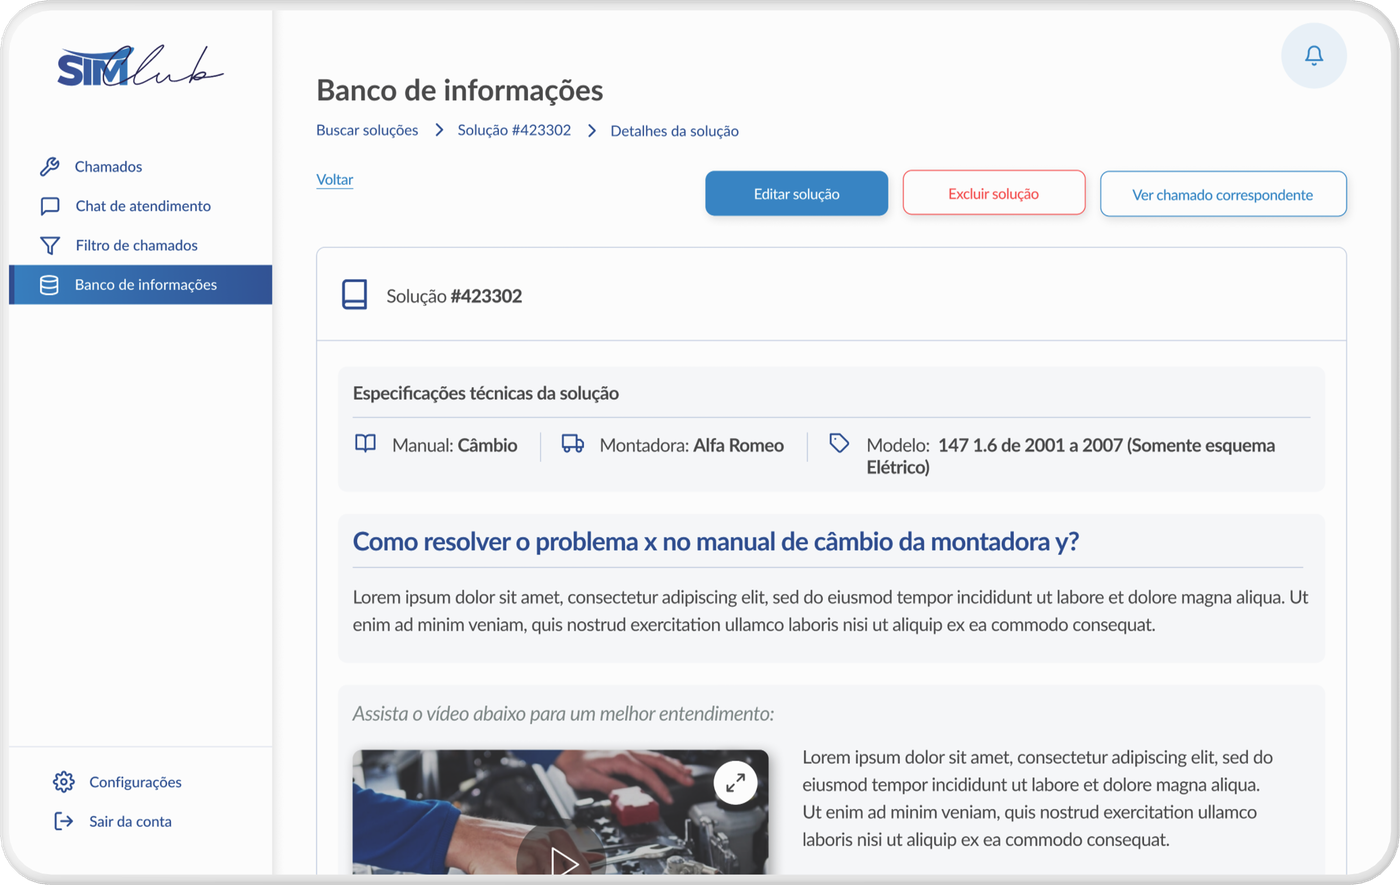Click the Buscar soluções breadcrumb
Screen dimensions: 1400x885
coord(367,130)
